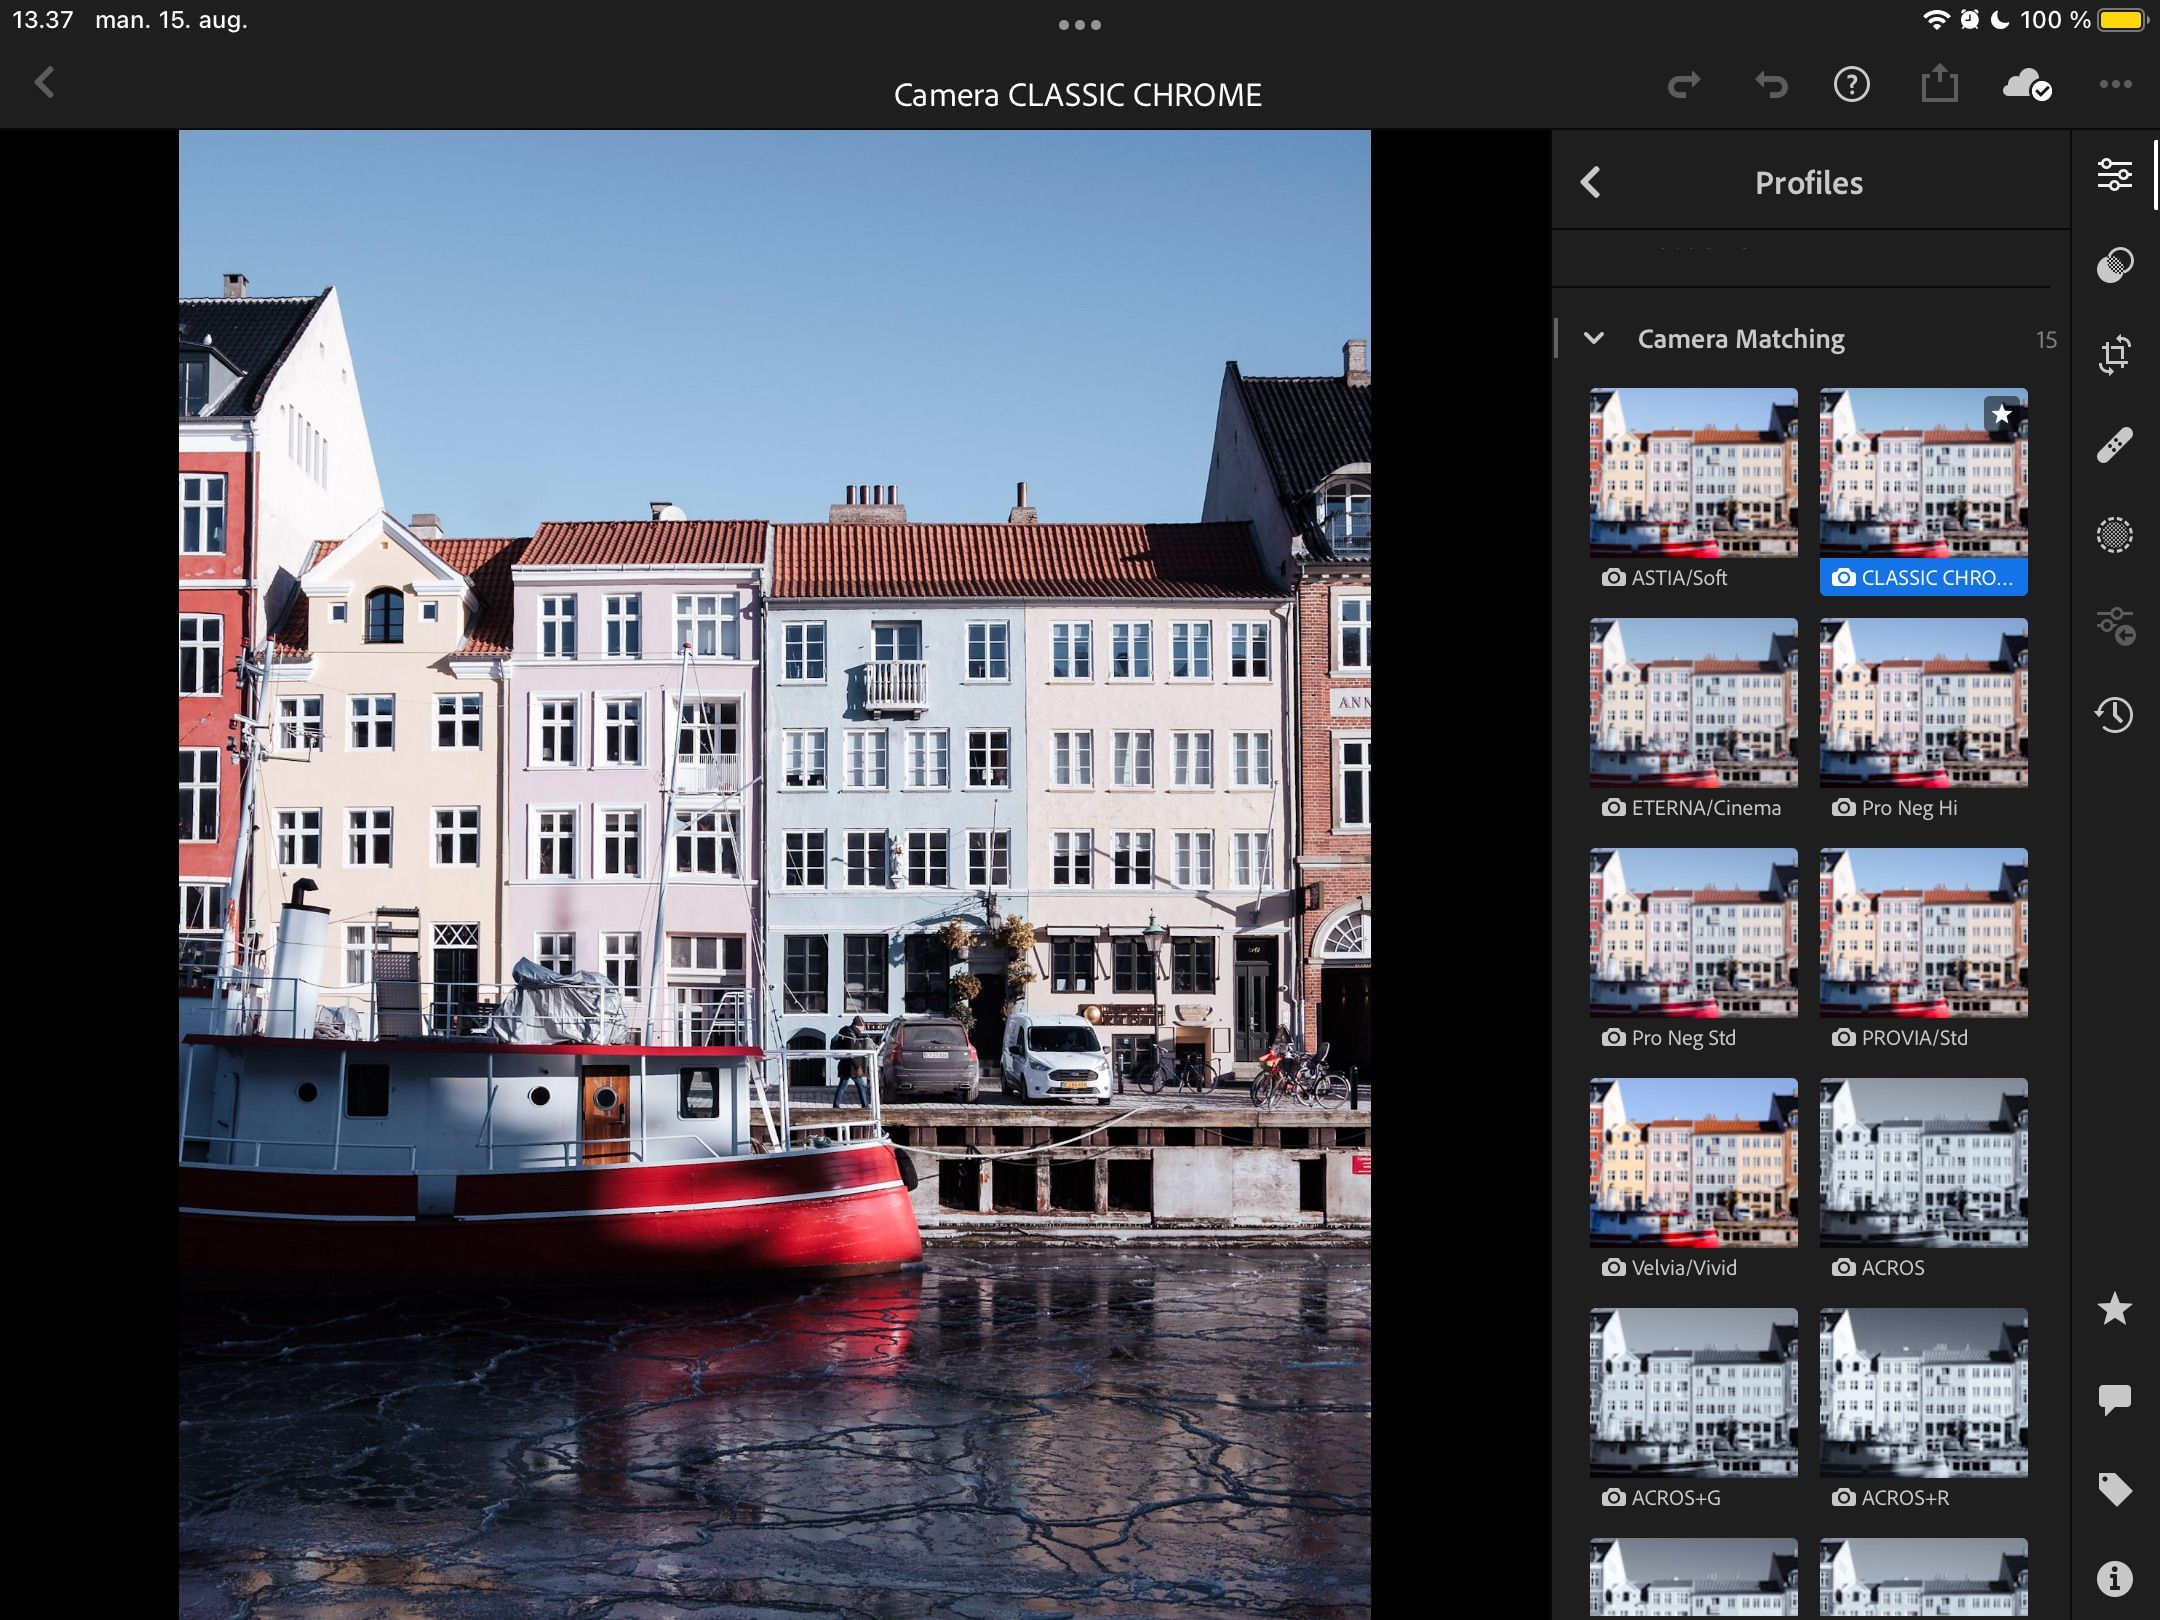
Task: Open the Edit sliders panel icon
Action: pos(2114,175)
